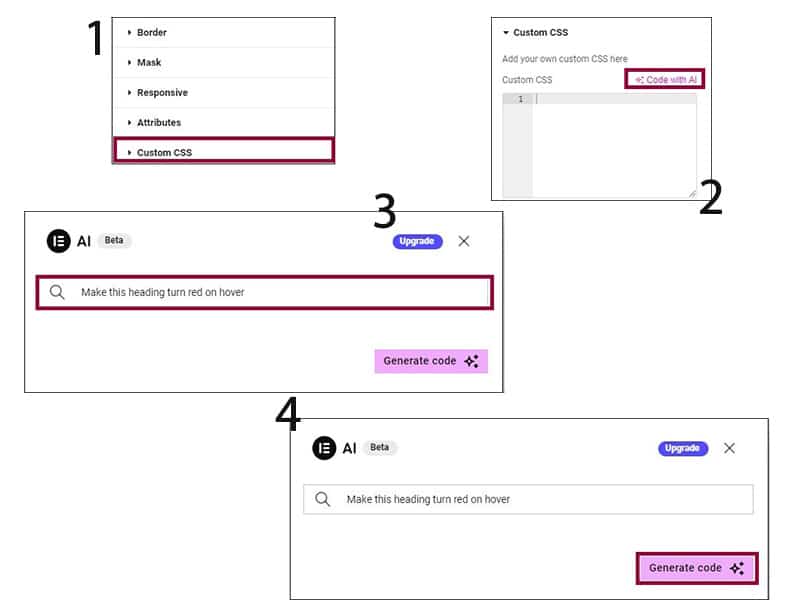Click search icon in highlighted prompt field
The image size is (800, 600).
57,292
